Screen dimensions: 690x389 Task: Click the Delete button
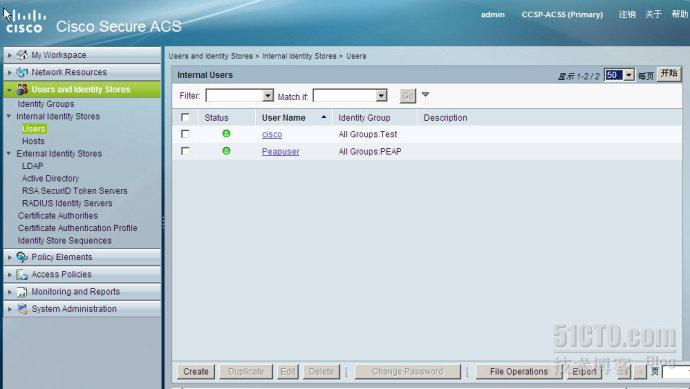(321, 371)
